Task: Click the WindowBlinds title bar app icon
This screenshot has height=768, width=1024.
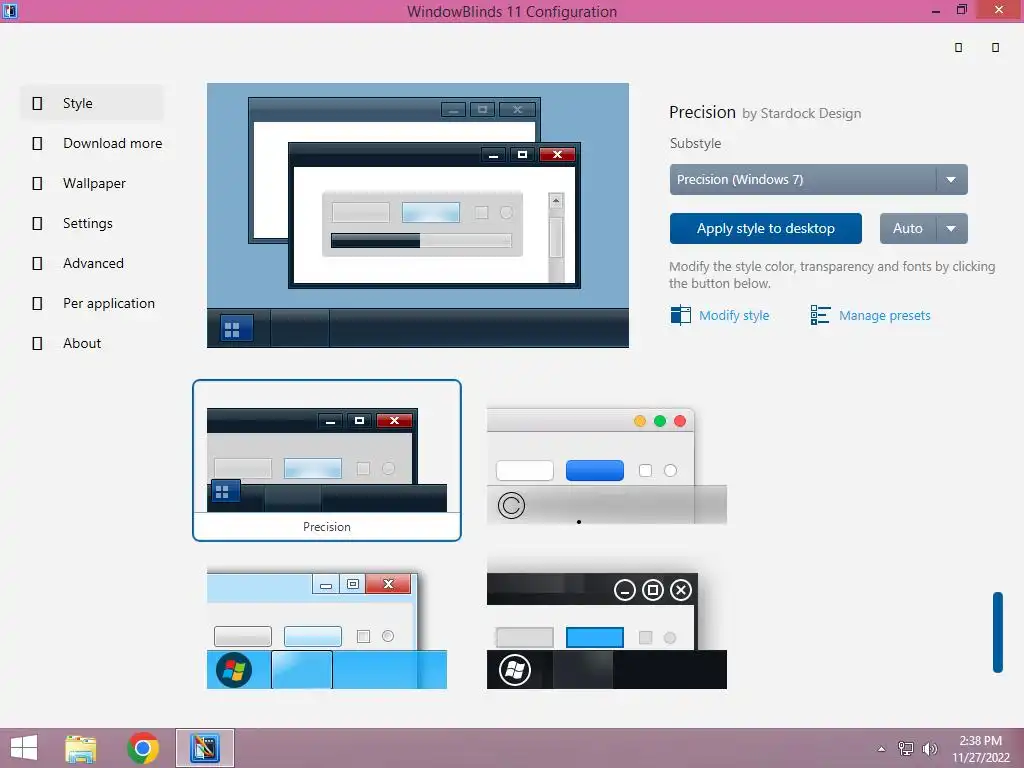Action: click(x=10, y=11)
